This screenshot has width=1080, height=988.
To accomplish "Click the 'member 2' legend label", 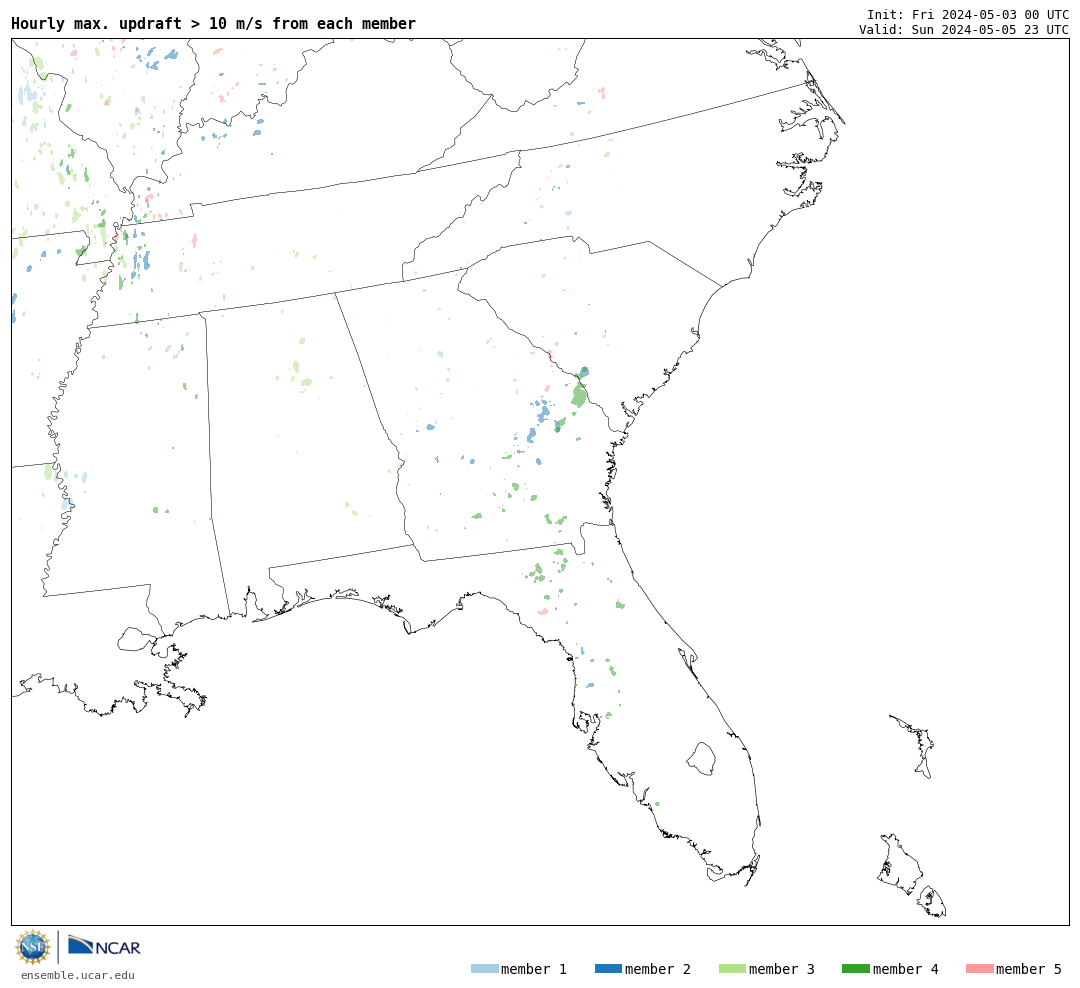I will pos(658,969).
